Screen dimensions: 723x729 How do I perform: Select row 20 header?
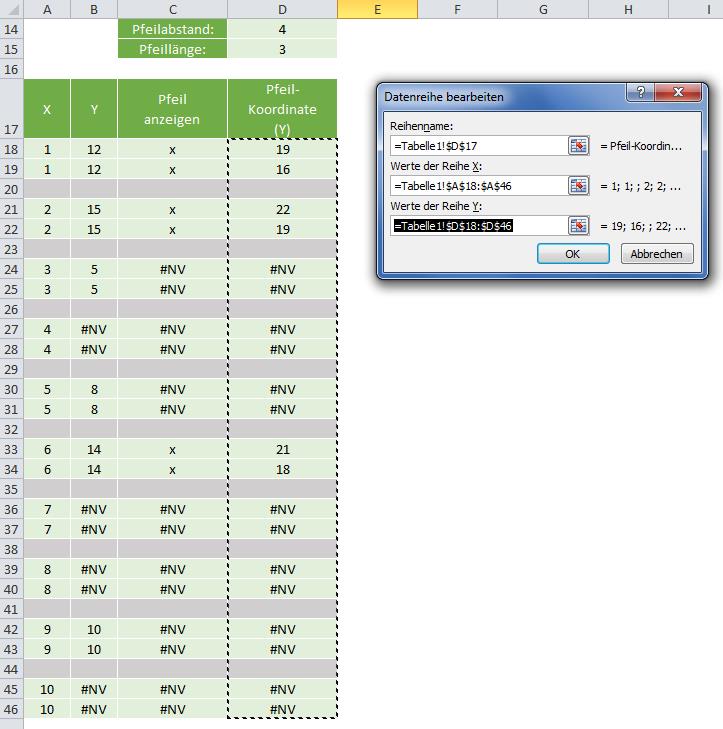(11, 189)
